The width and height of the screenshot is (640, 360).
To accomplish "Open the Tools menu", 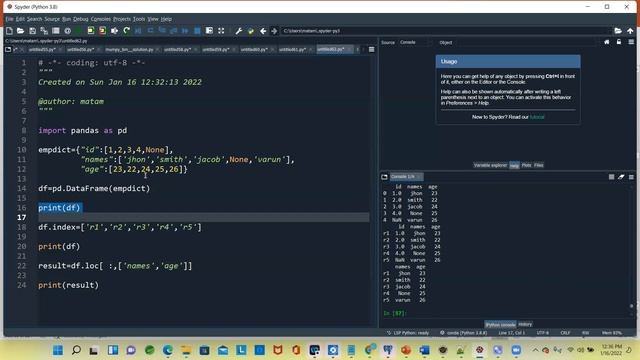I will [x=139, y=19].
